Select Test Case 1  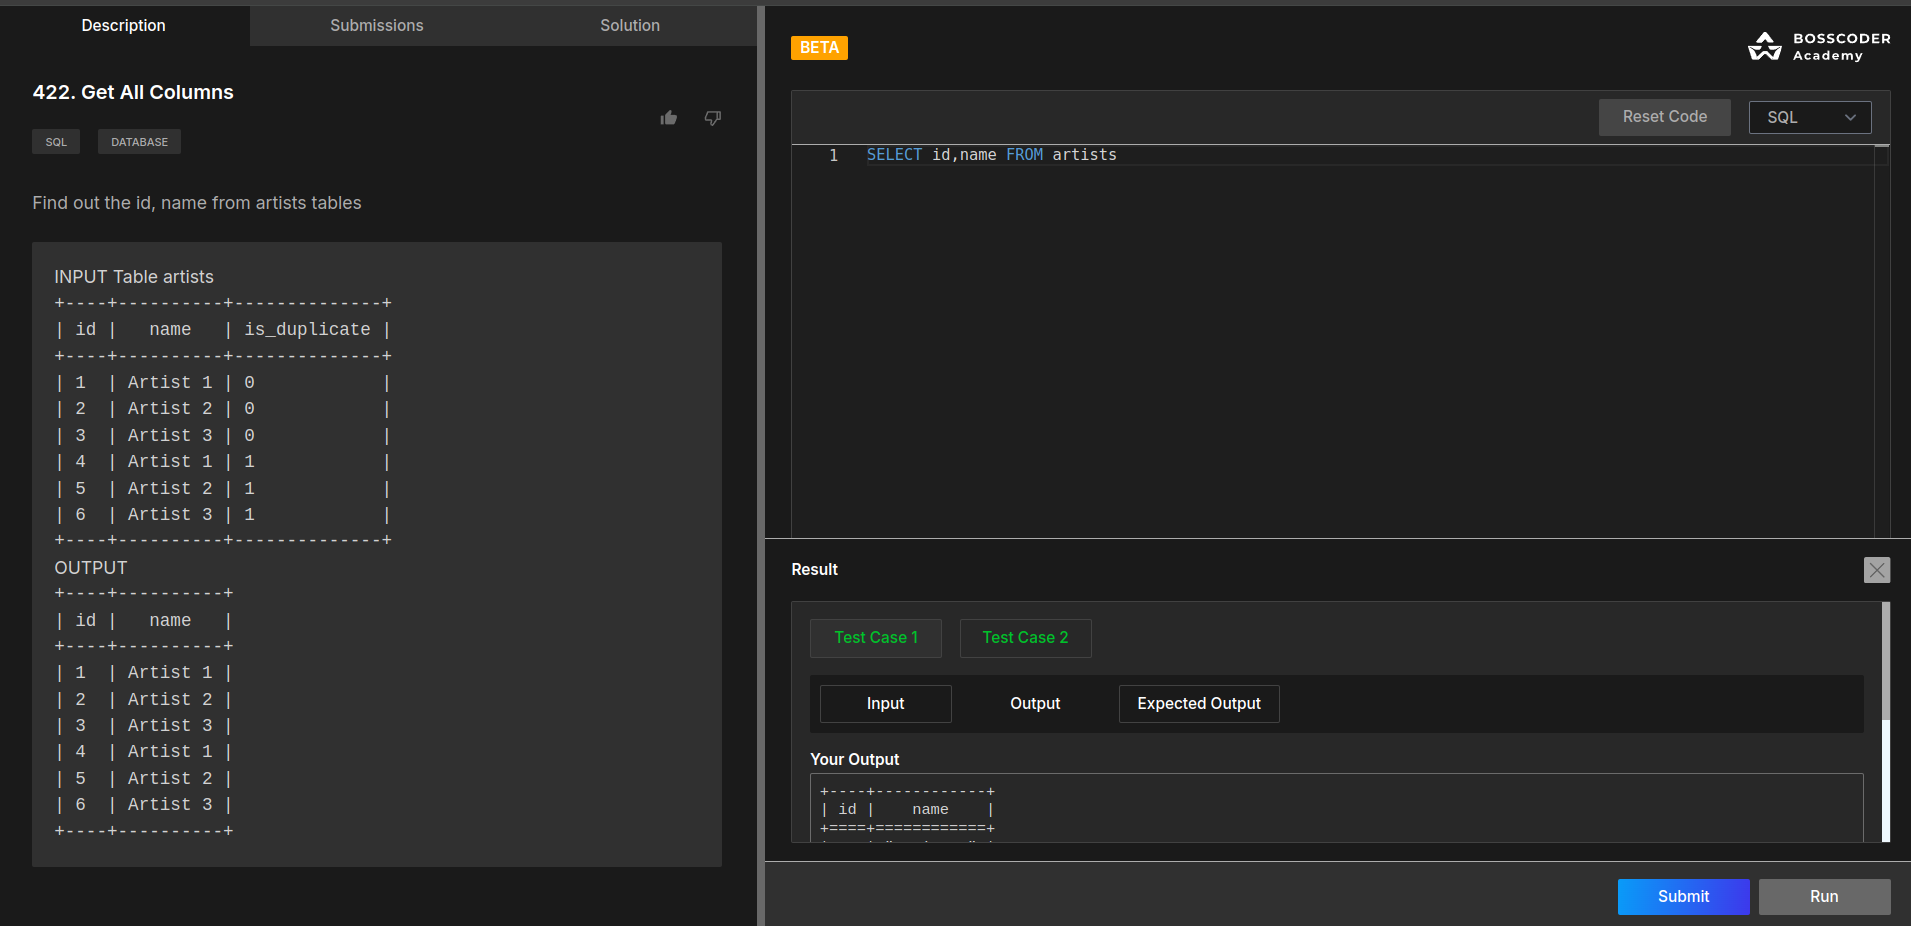[876, 638]
